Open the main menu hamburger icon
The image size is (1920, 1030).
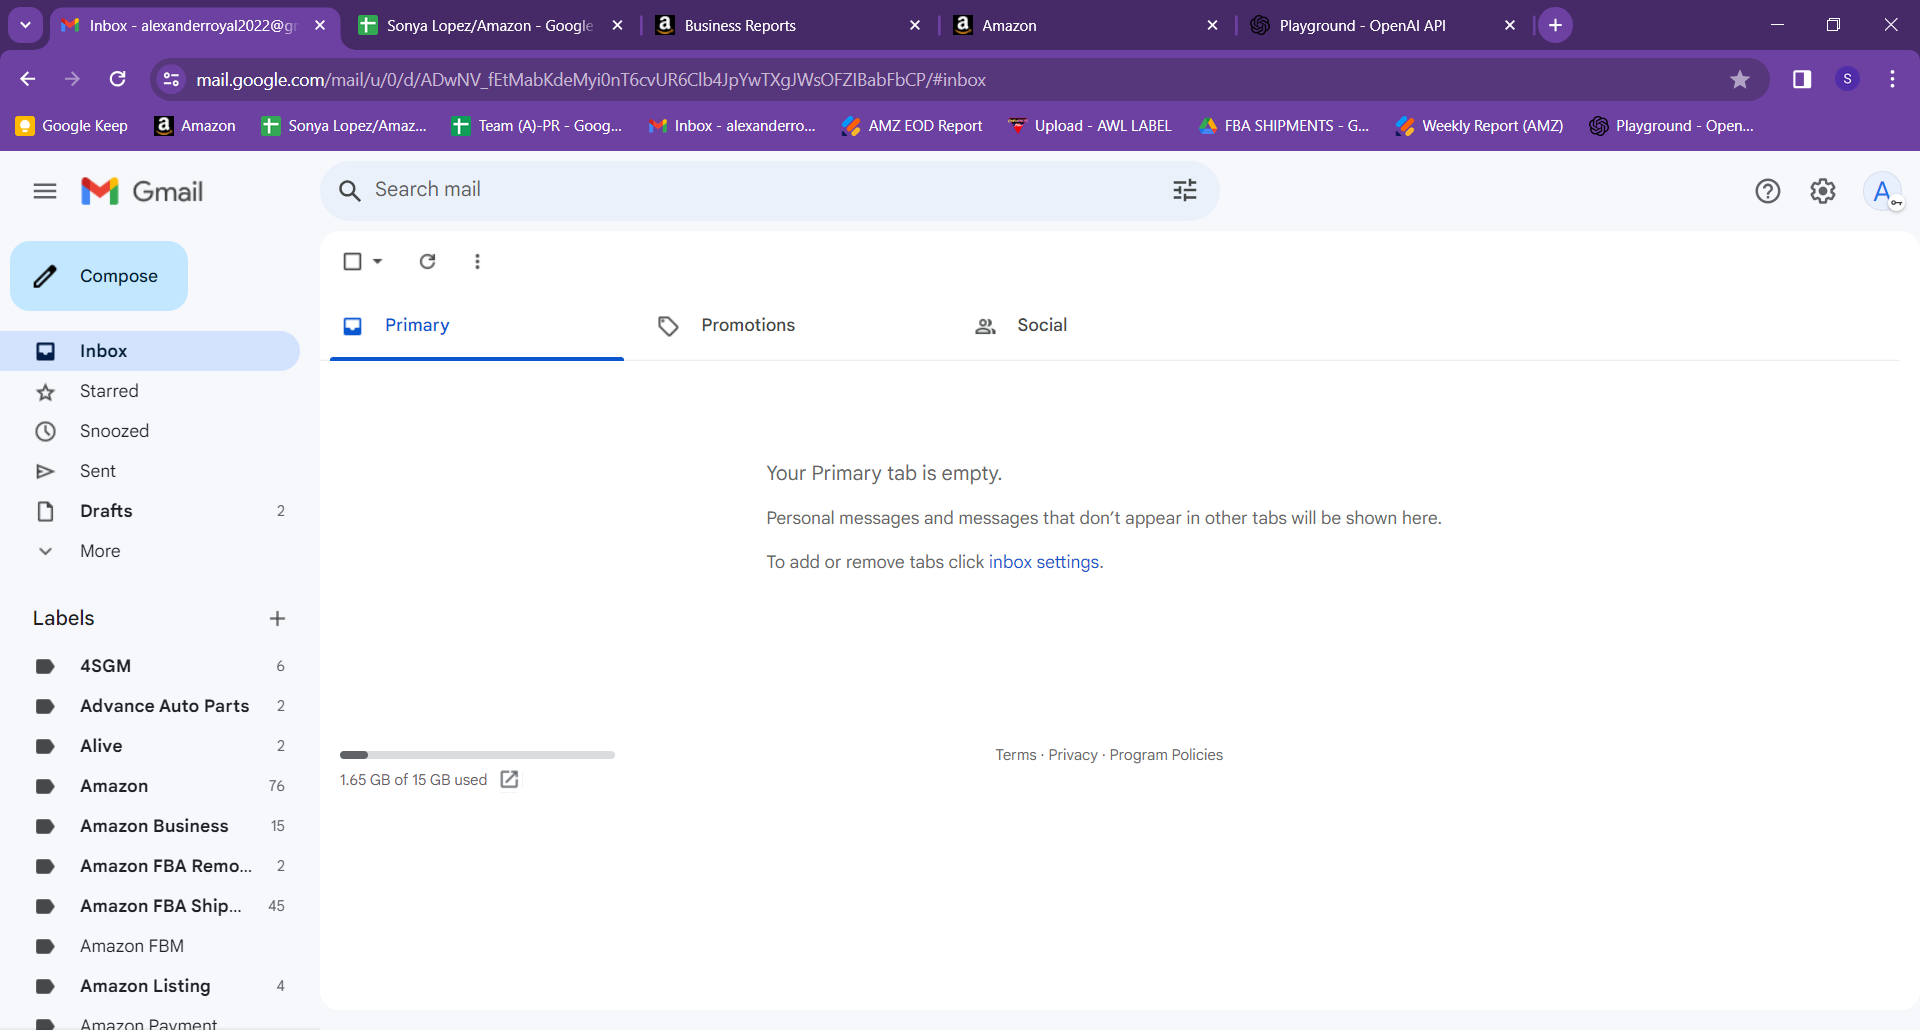(x=45, y=191)
